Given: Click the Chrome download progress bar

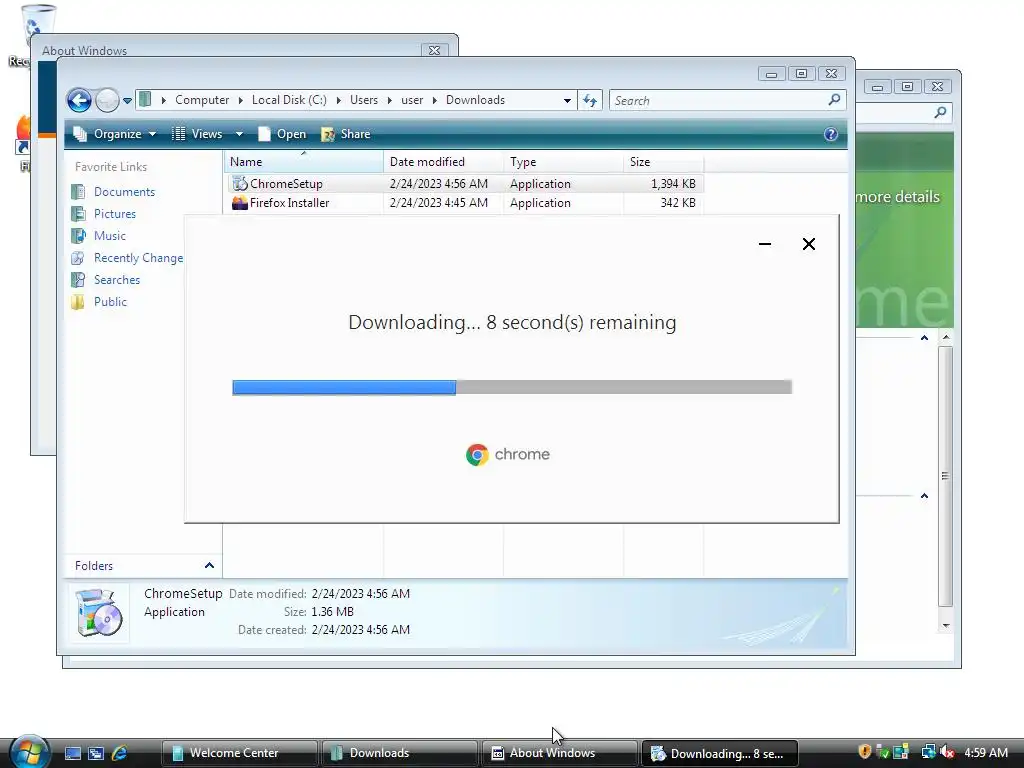Looking at the screenshot, I should (x=512, y=387).
